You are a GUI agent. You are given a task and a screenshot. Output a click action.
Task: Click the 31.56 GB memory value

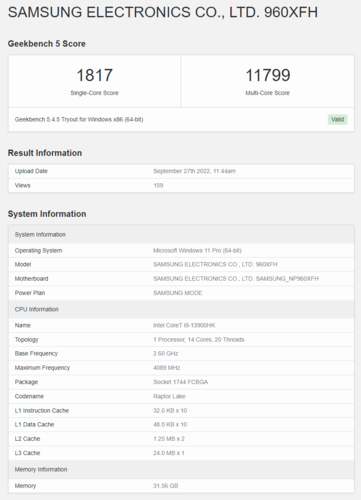click(x=165, y=486)
